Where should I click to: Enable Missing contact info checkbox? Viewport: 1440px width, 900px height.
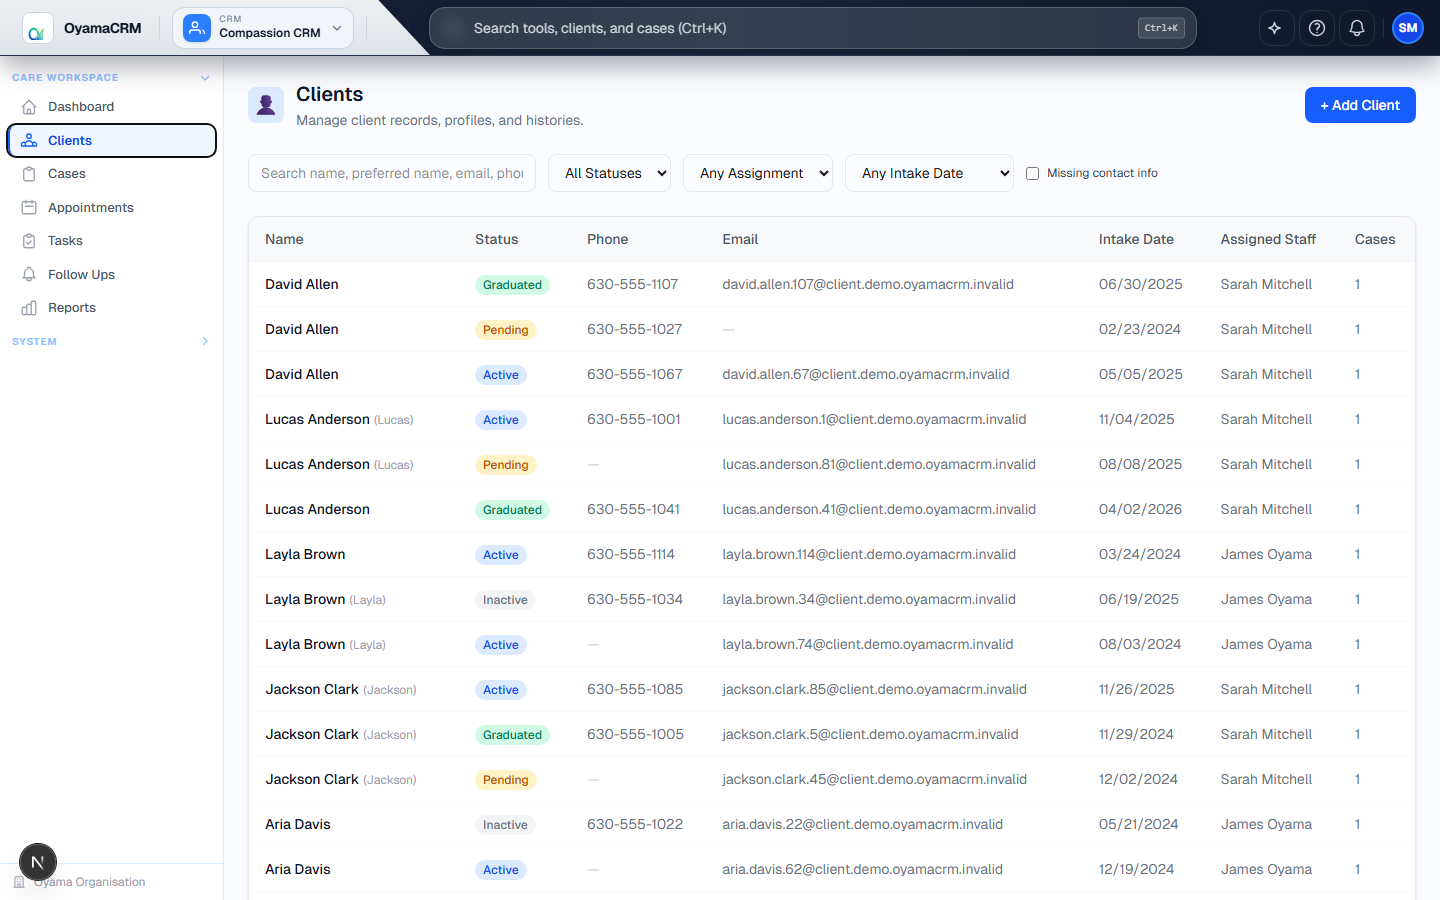pyautogui.click(x=1033, y=174)
